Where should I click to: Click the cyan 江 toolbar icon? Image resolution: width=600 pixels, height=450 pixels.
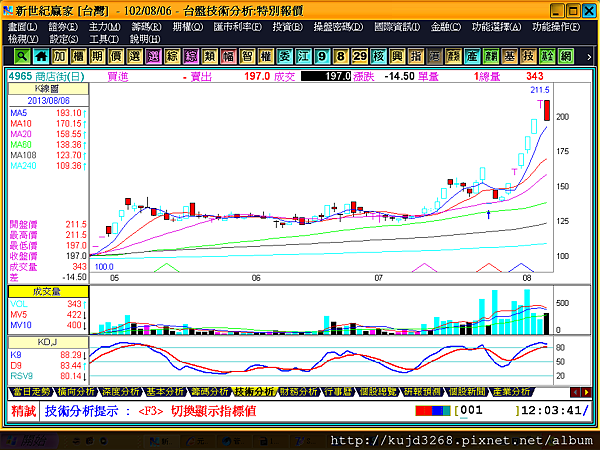[x=303, y=57]
